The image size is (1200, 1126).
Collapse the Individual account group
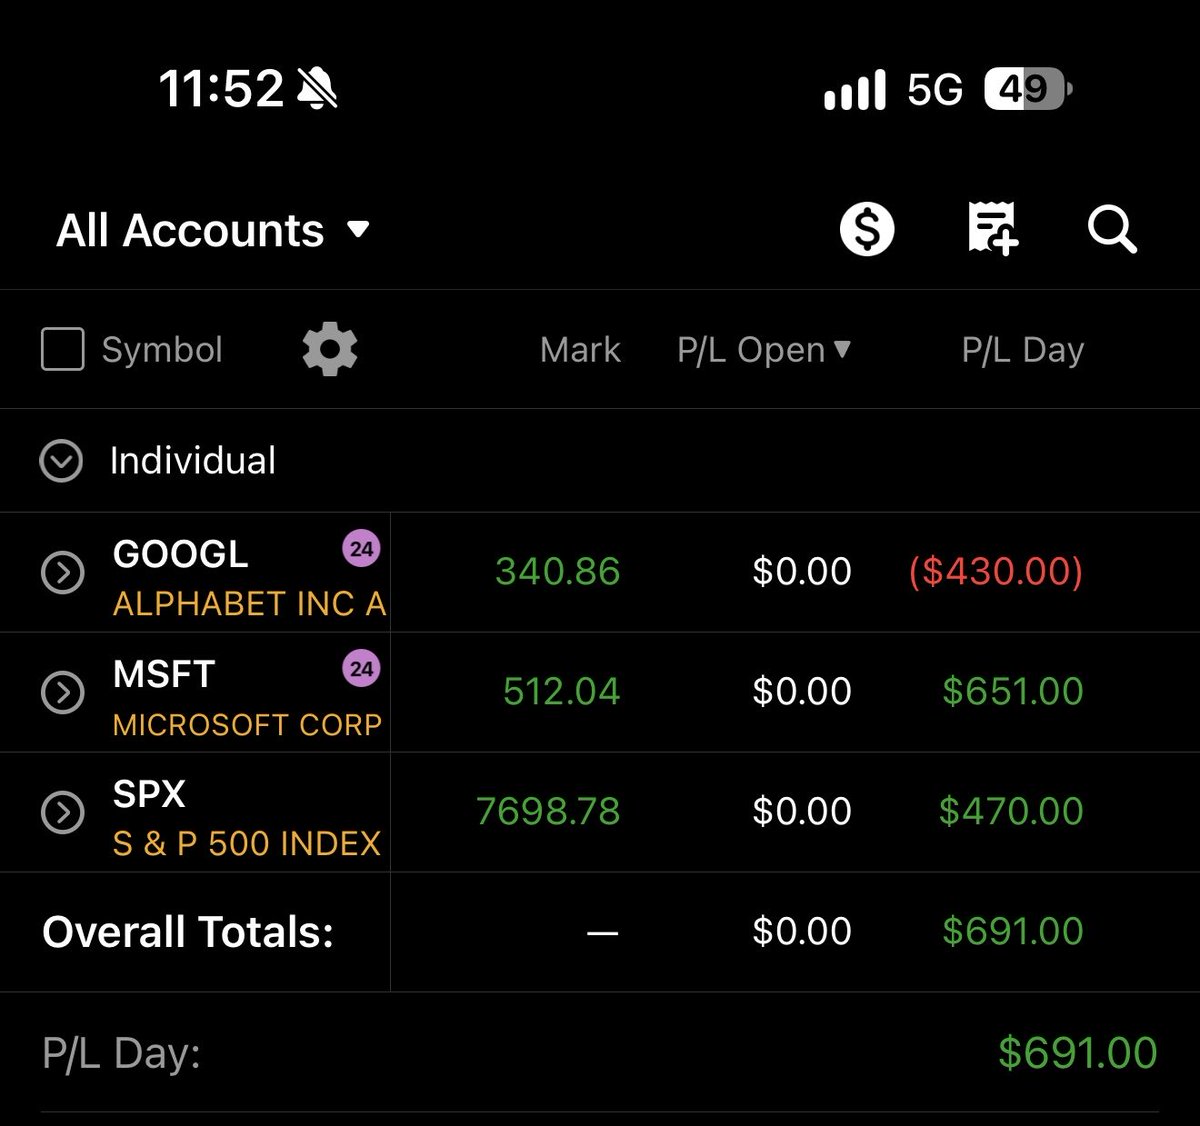tap(61, 461)
